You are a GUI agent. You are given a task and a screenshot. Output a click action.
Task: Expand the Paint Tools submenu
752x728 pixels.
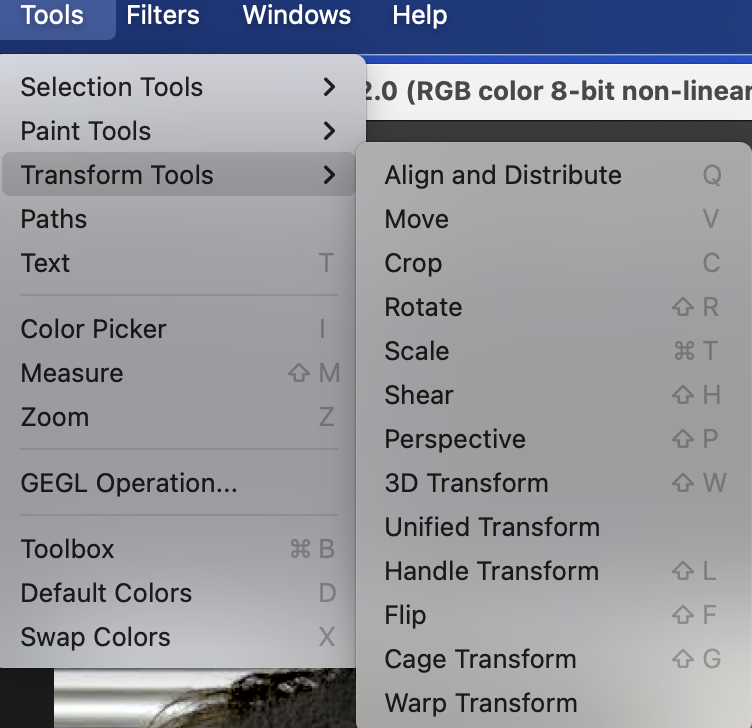(x=86, y=131)
